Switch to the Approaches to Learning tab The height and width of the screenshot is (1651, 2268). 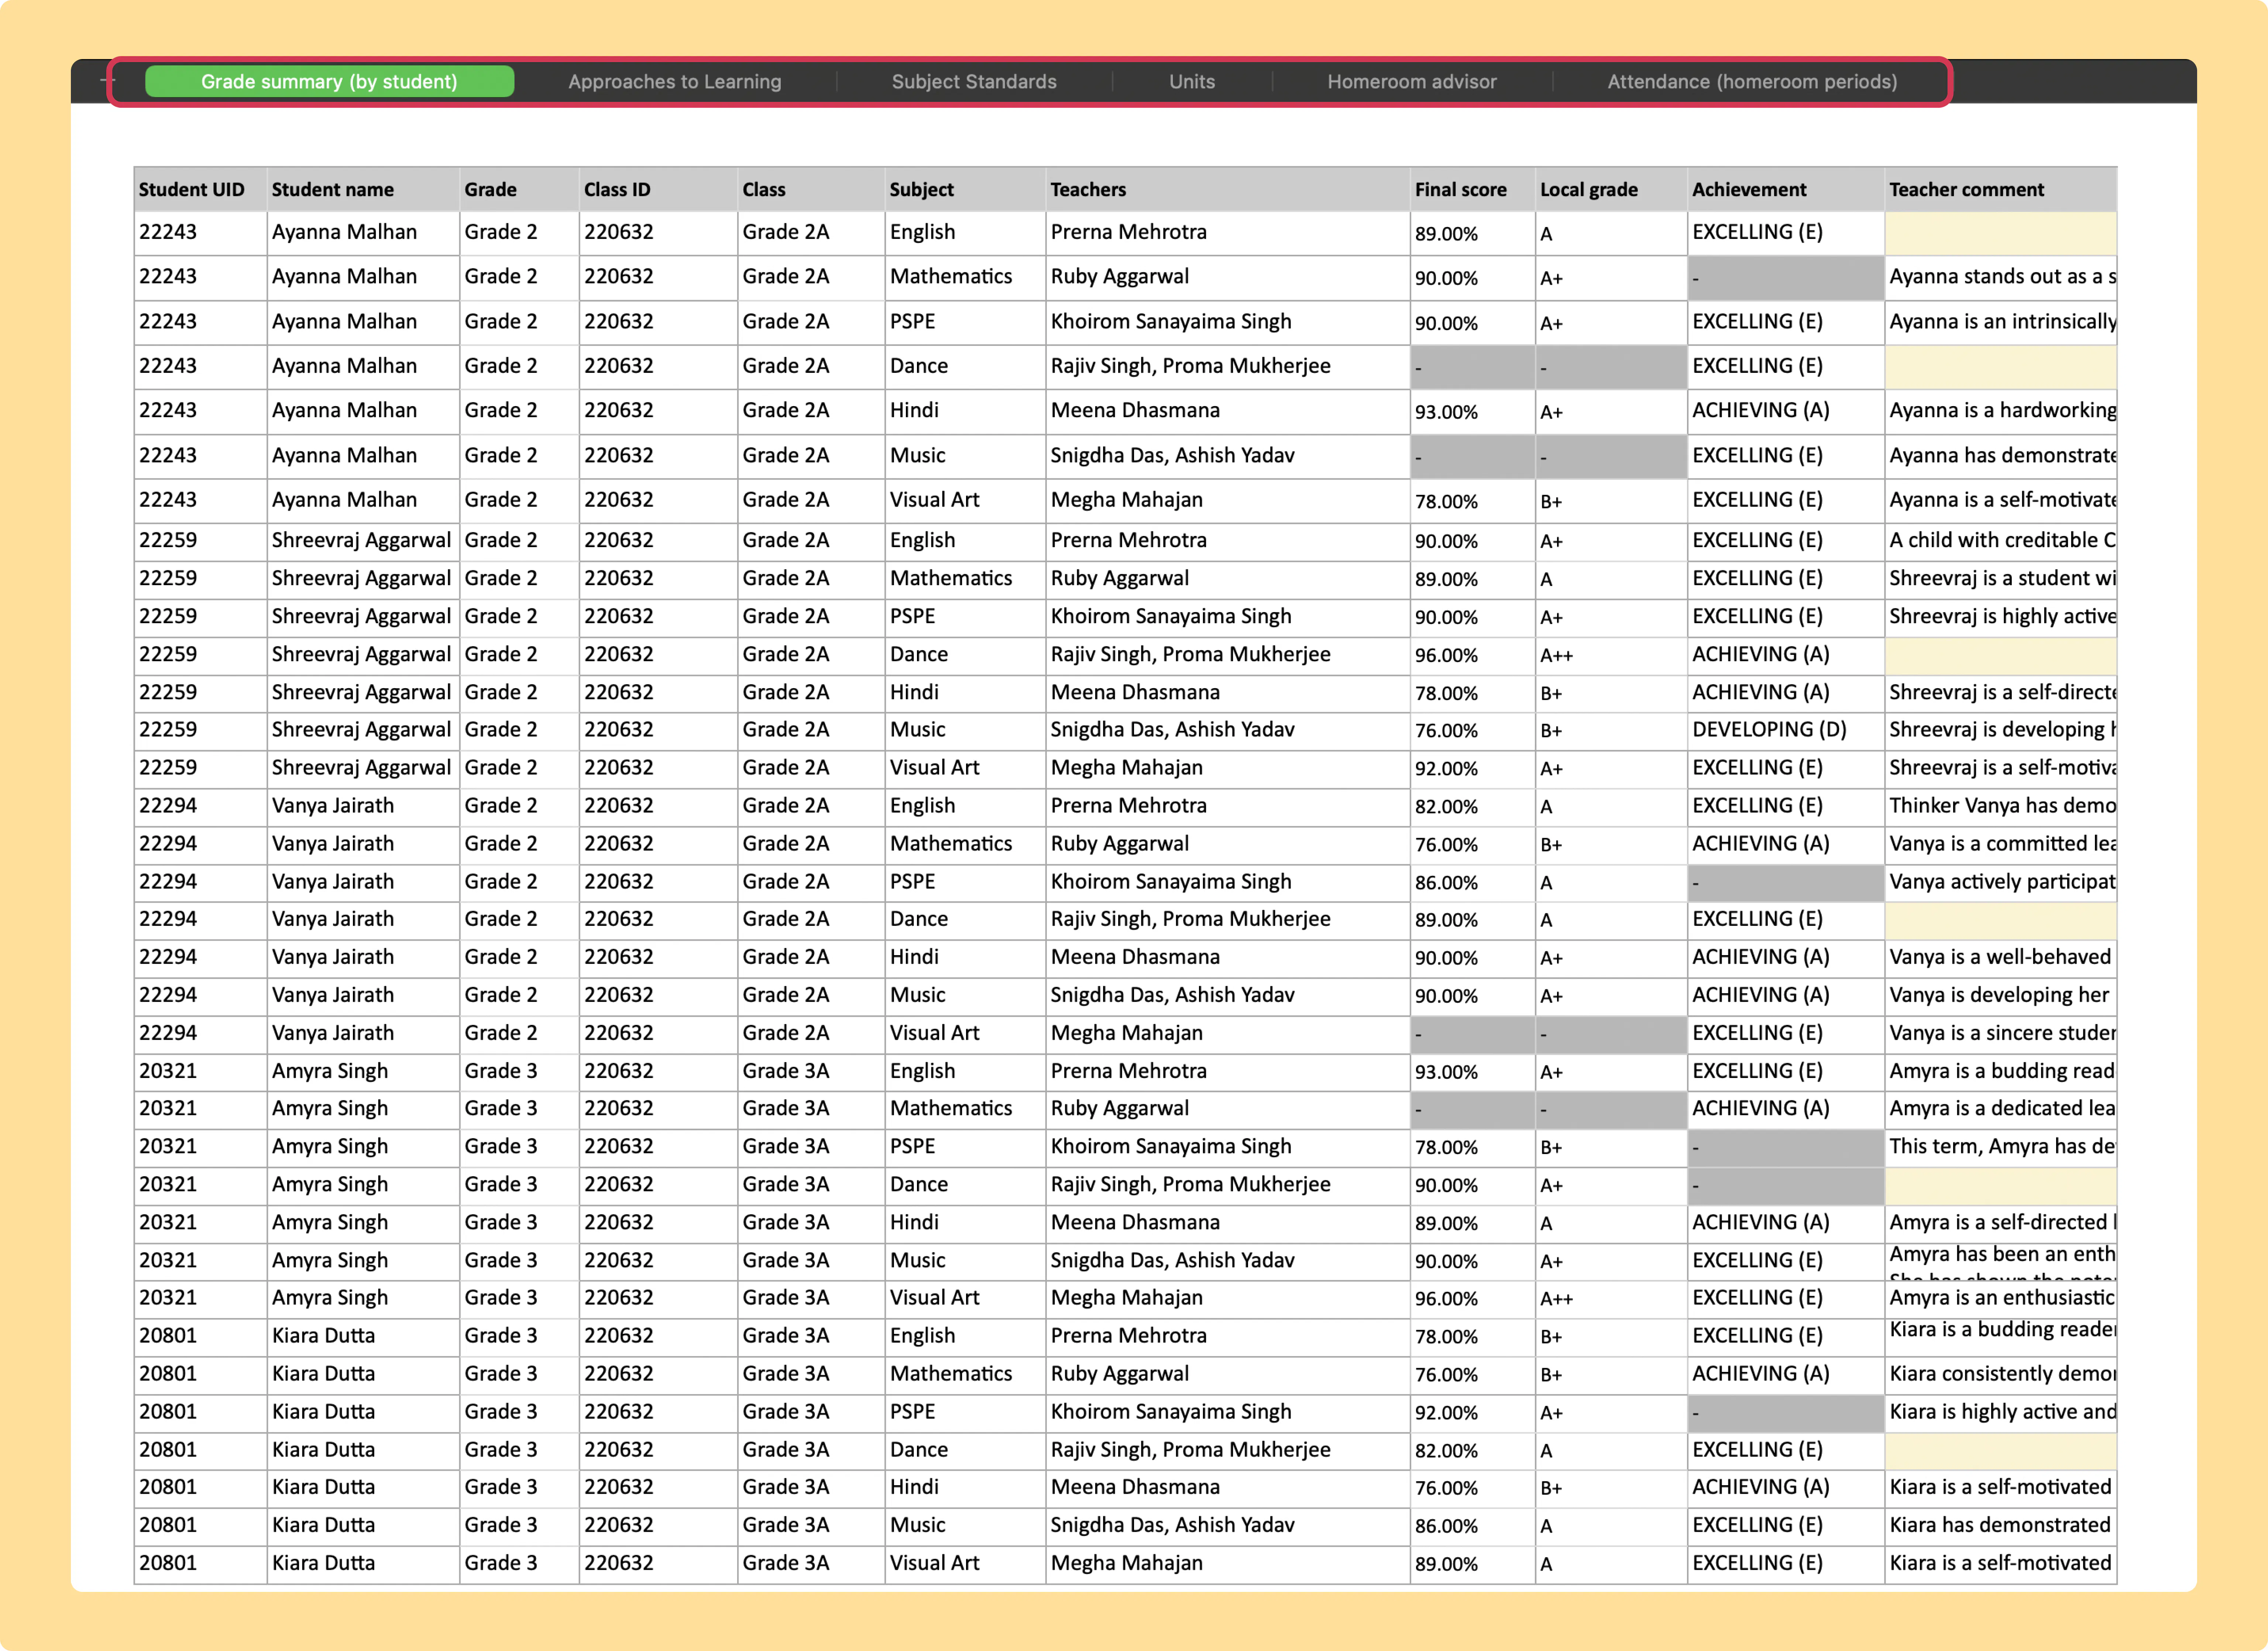coord(675,82)
